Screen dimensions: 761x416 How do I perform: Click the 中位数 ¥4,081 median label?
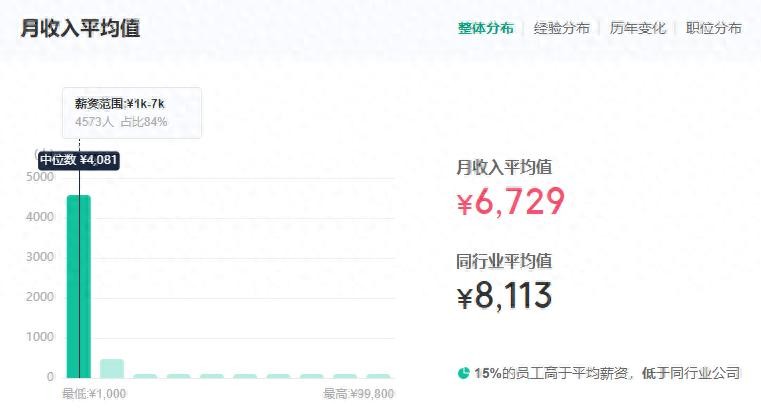(79, 160)
